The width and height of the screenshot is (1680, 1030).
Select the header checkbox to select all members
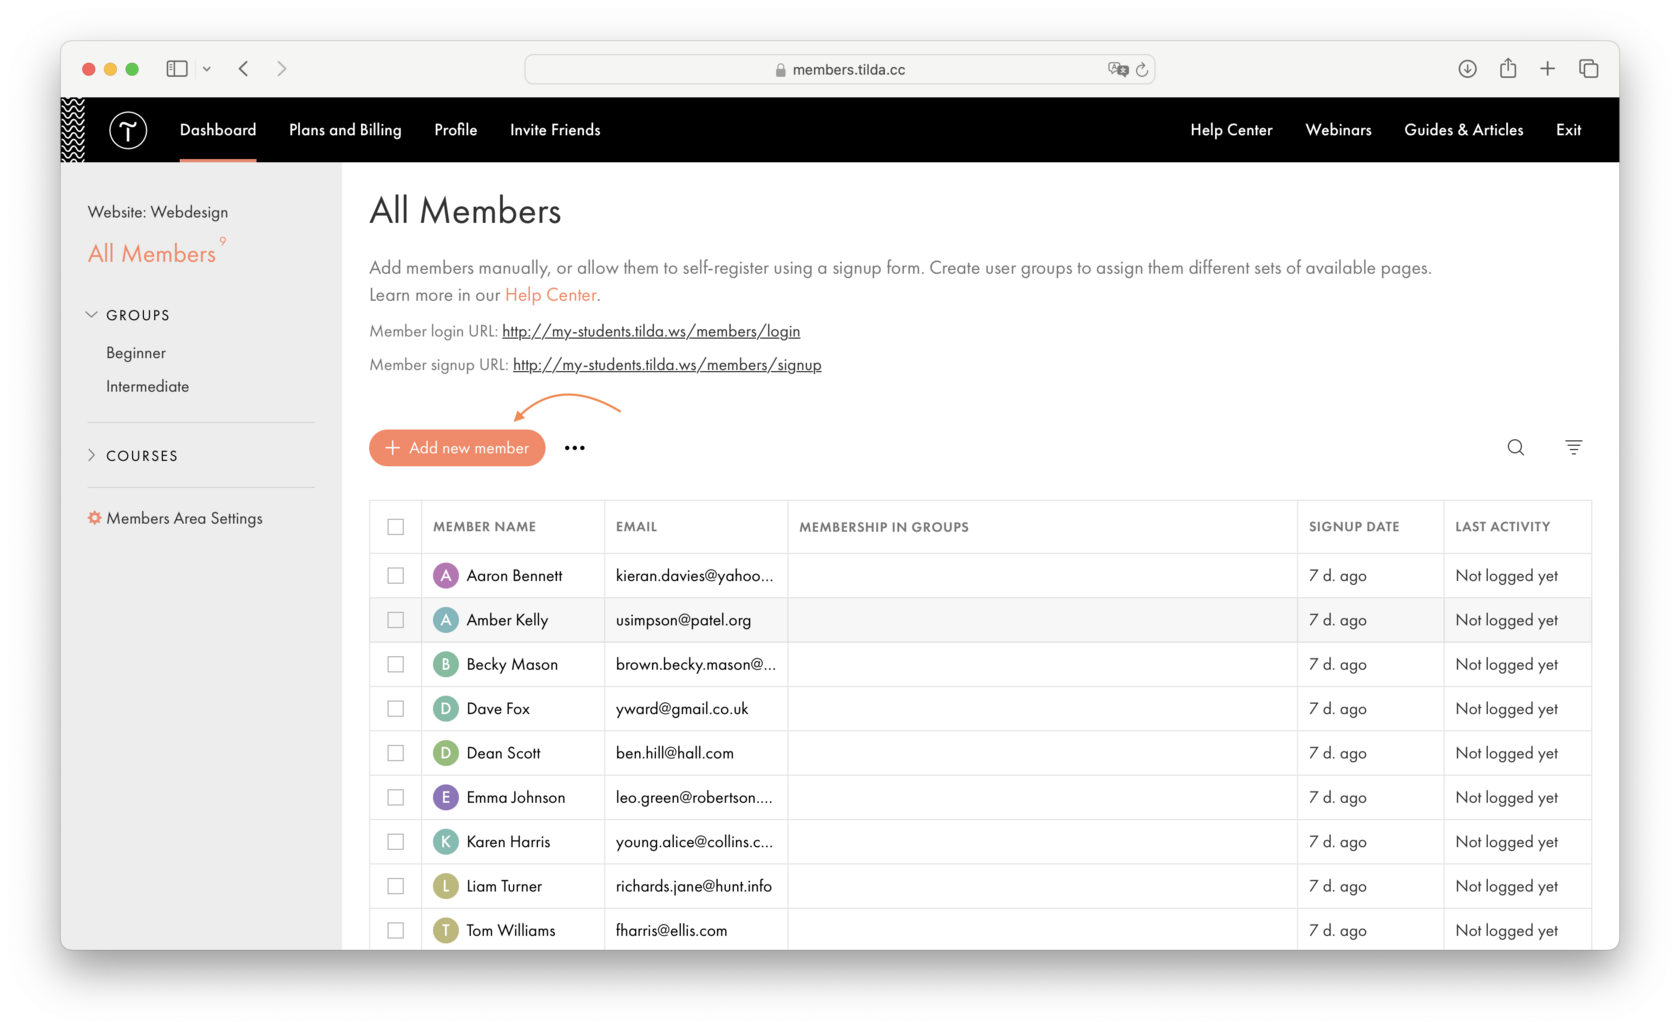(x=396, y=526)
